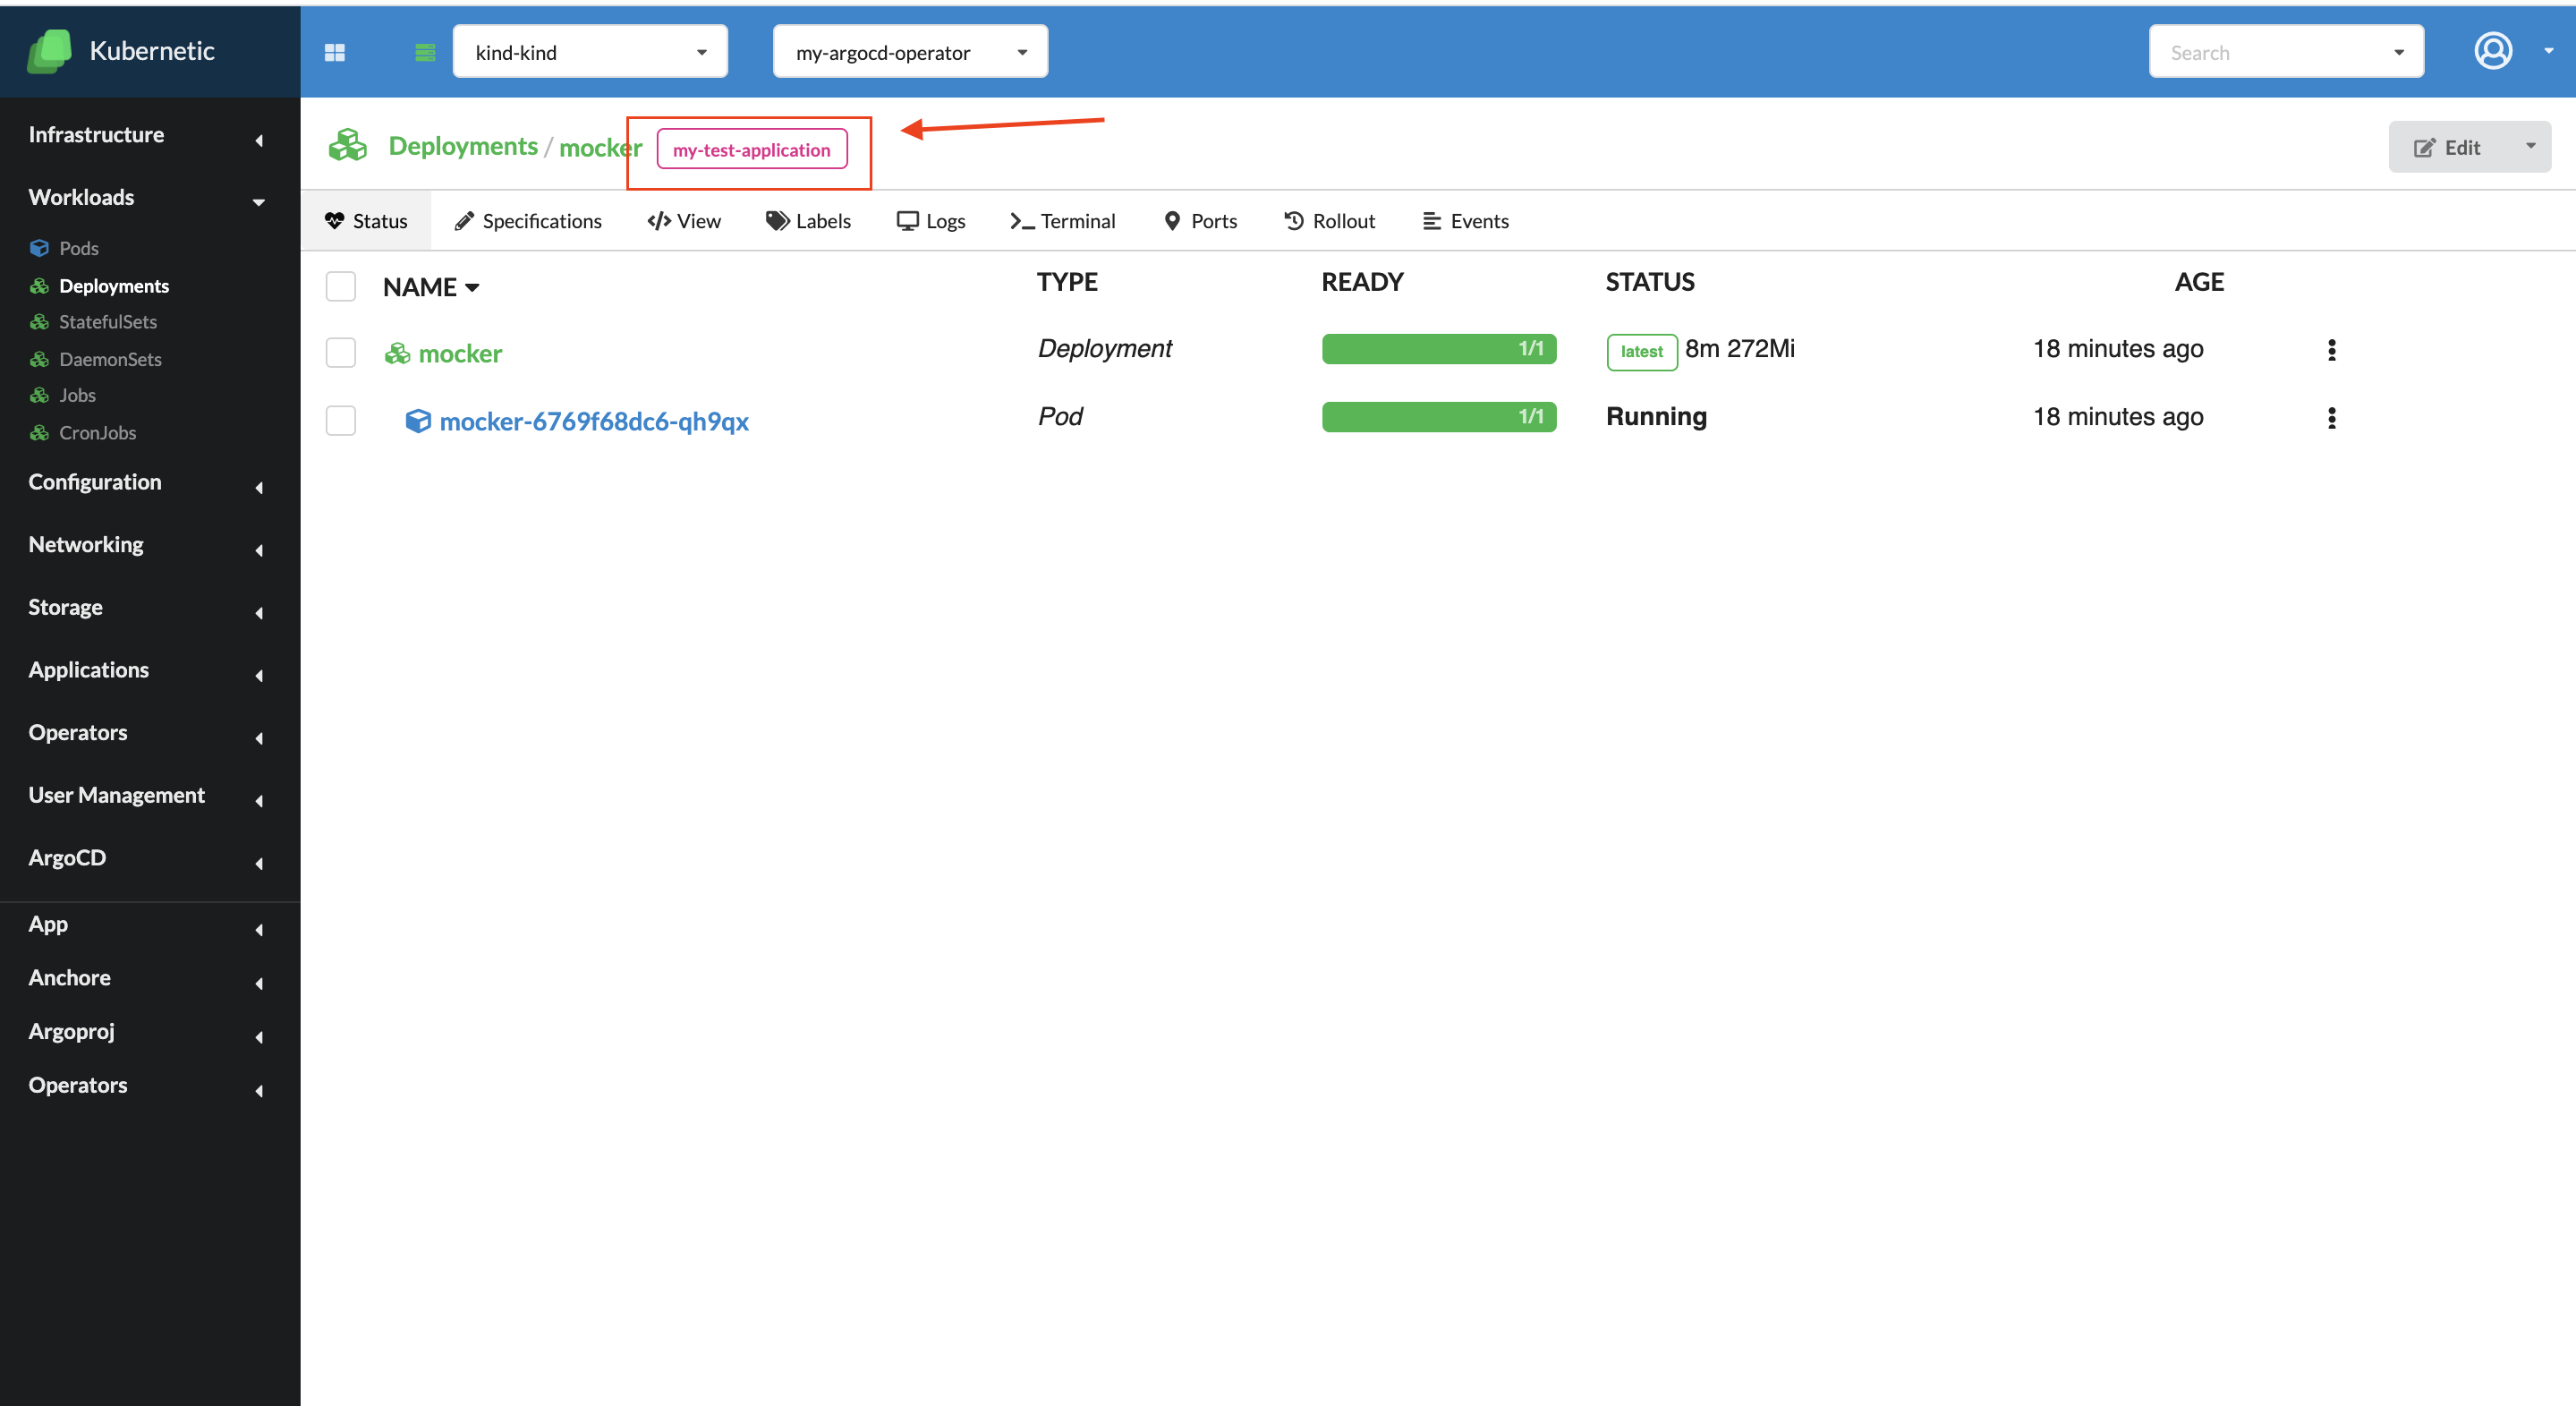This screenshot has height=1406, width=2576.
Task: Open the my-argocd-operator namespace dropdown
Action: 910,51
